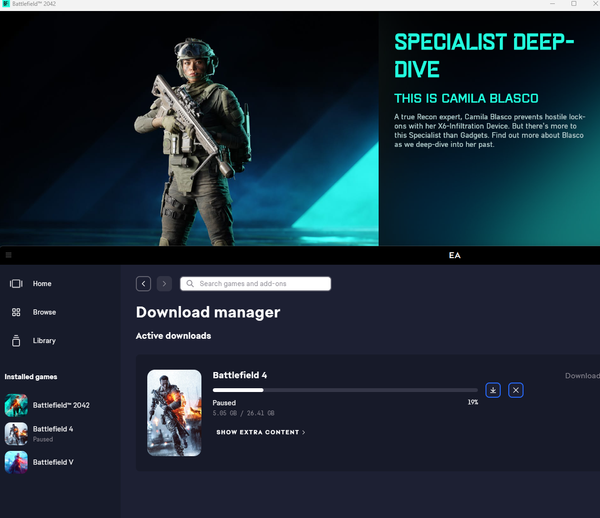Click the search magnifier icon
The image size is (600, 518).
pyautogui.click(x=190, y=283)
